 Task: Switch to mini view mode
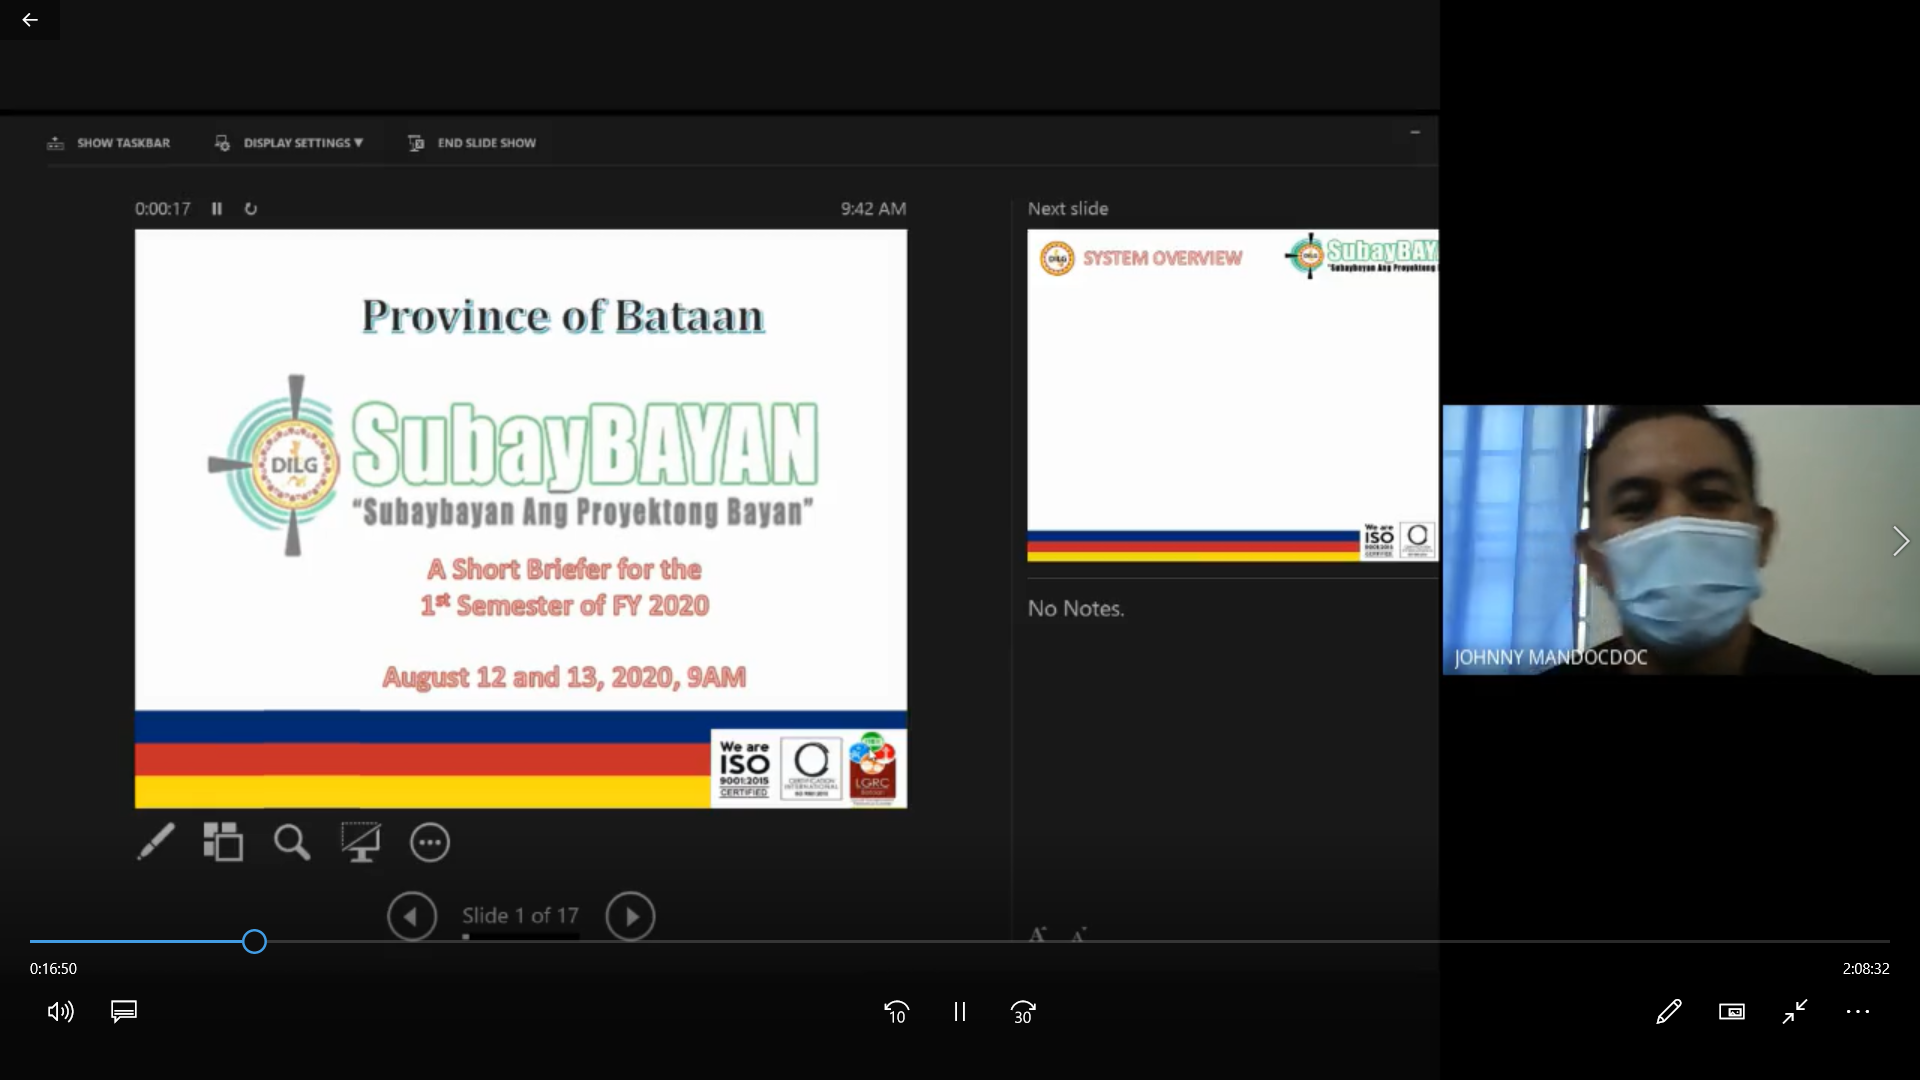point(1732,1012)
